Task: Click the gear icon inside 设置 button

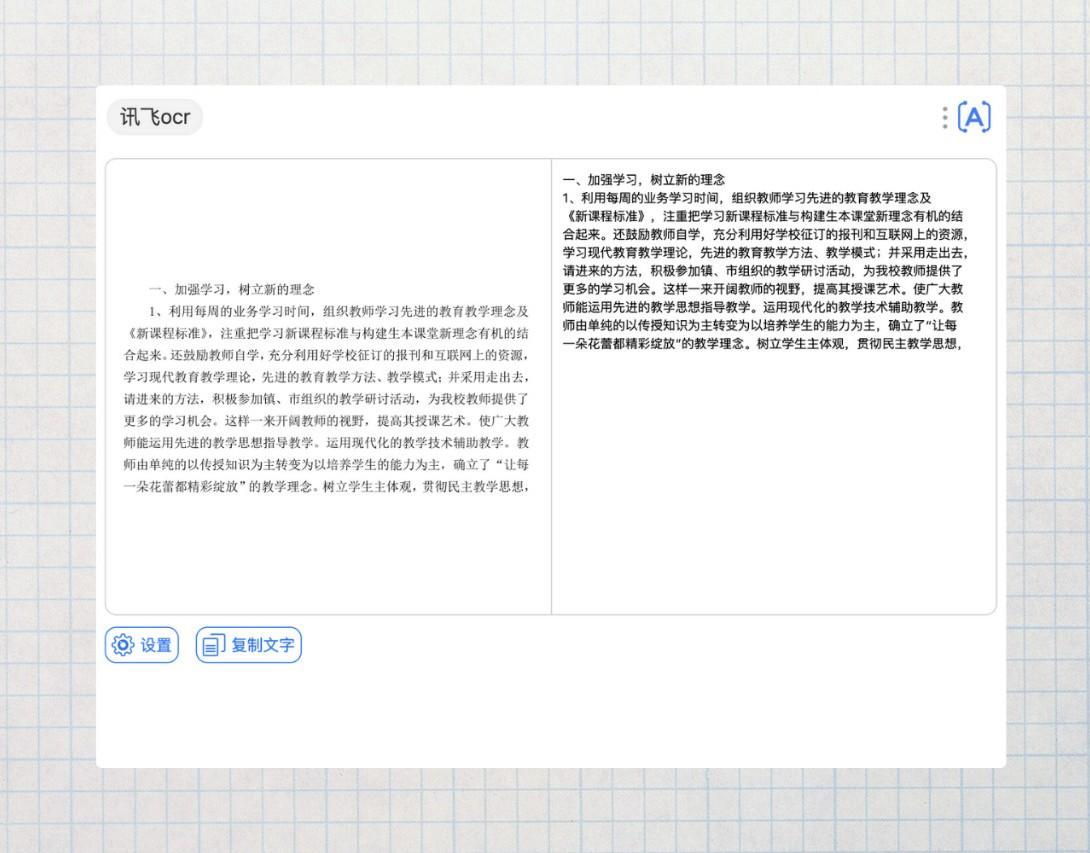Action: pyautogui.click(x=122, y=645)
